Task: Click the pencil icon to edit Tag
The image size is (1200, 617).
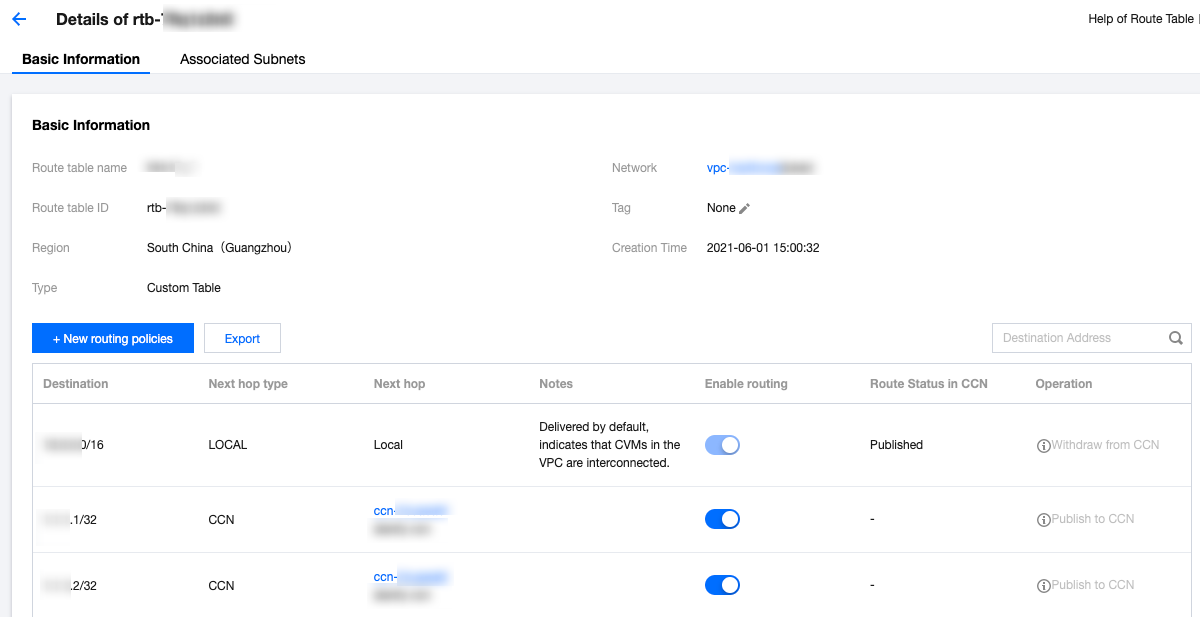Action: (744, 208)
